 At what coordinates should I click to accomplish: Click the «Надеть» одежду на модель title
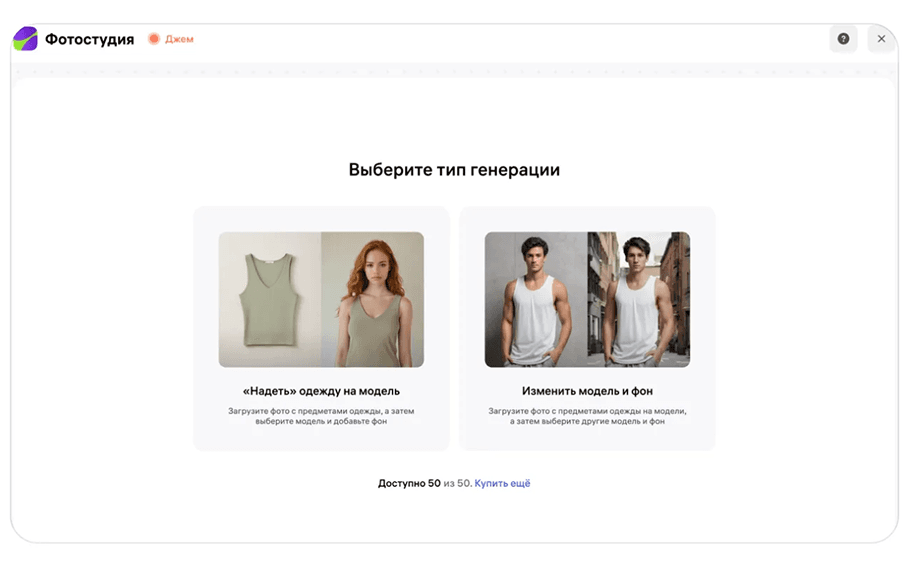click(x=321, y=391)
